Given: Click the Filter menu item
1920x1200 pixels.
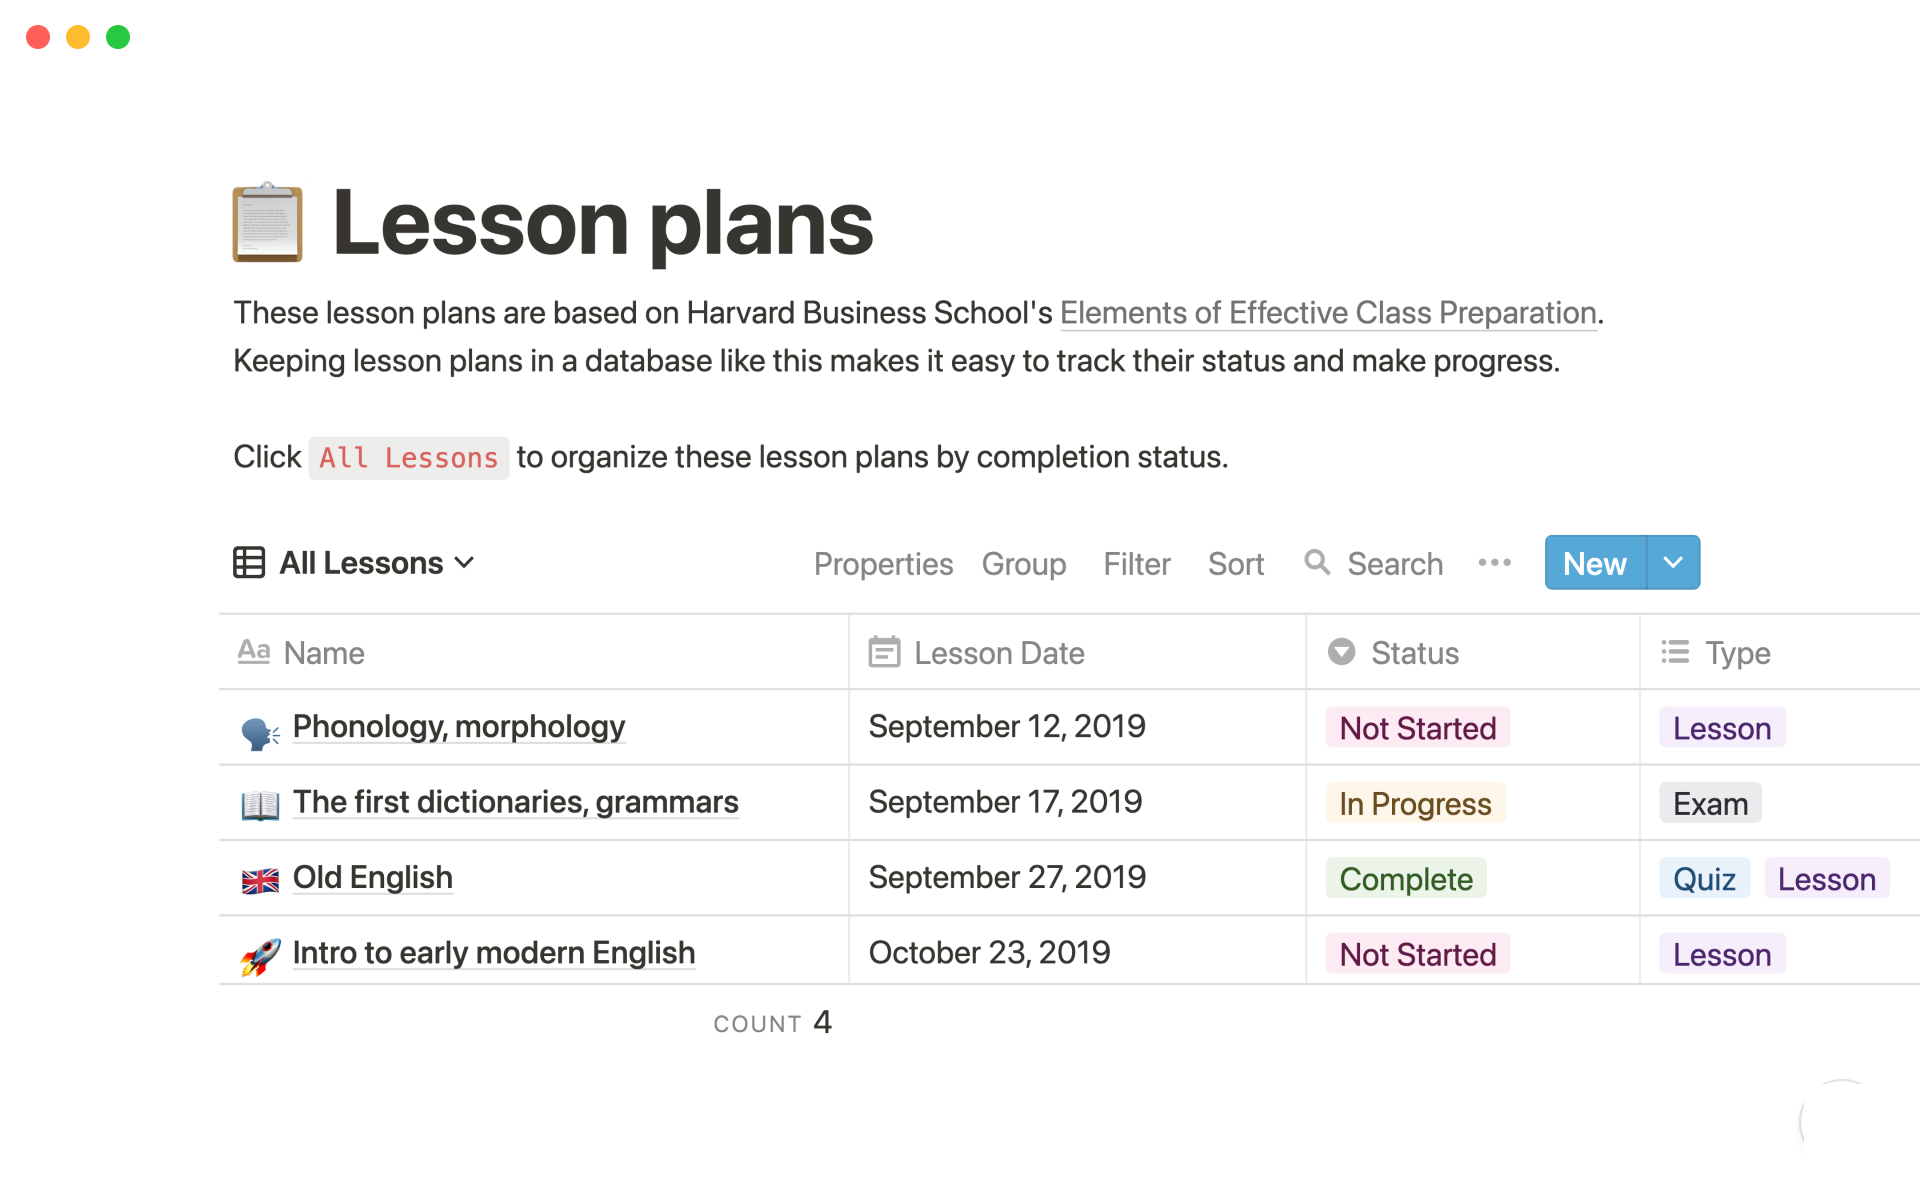Looking at the screenshot, I should click(x=1139, y=563).
